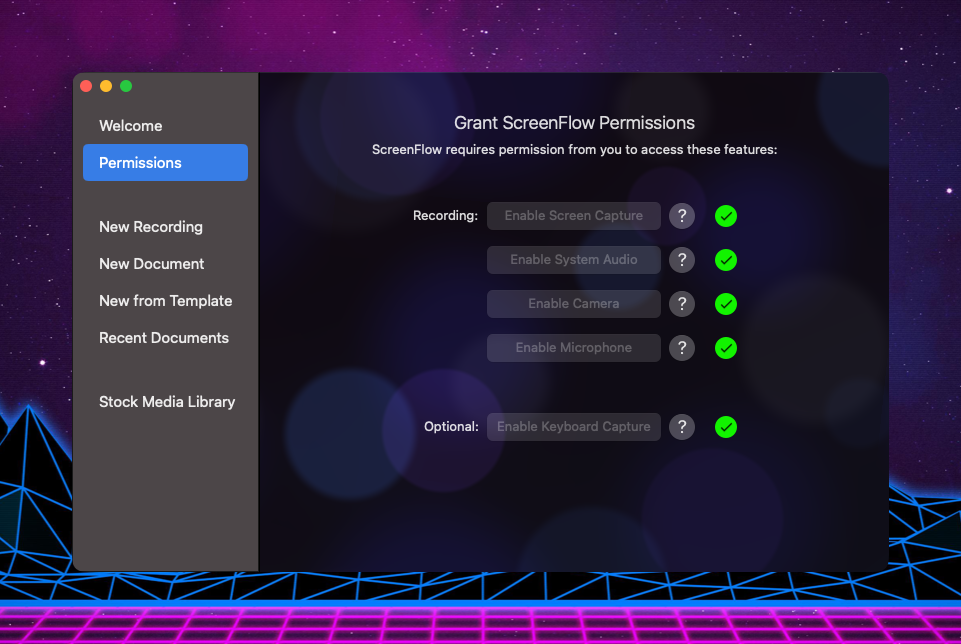
Task: Click the Grant ScreenFlow Permissions heading
Action: pyautogui.click(x=574, y=123)
